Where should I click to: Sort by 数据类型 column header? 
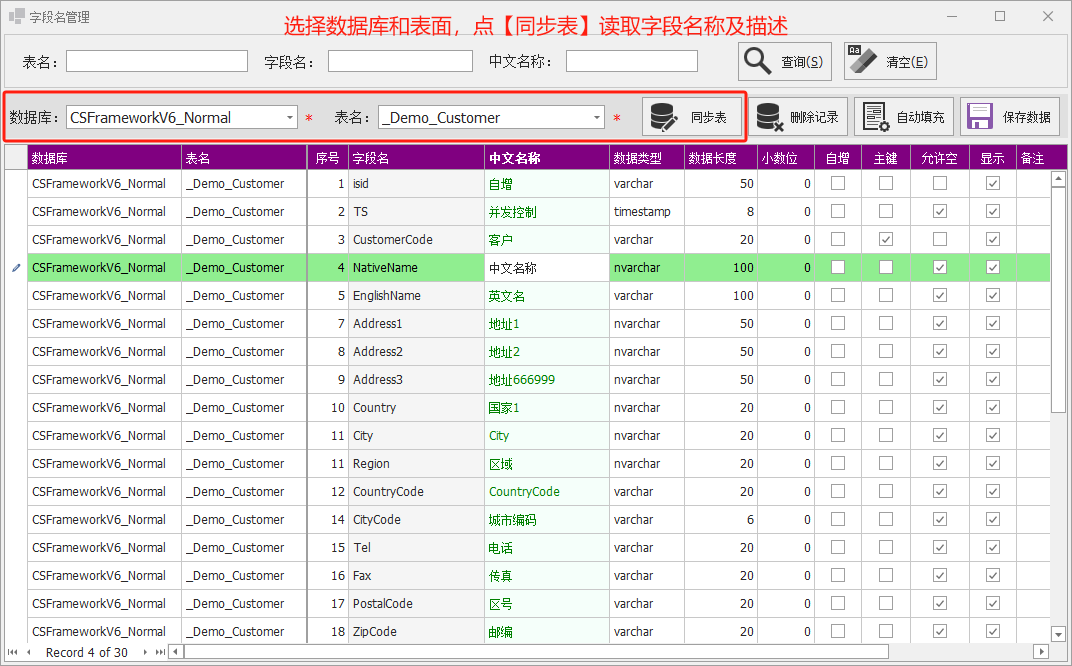pyautogui.click(x=647, y=158)
